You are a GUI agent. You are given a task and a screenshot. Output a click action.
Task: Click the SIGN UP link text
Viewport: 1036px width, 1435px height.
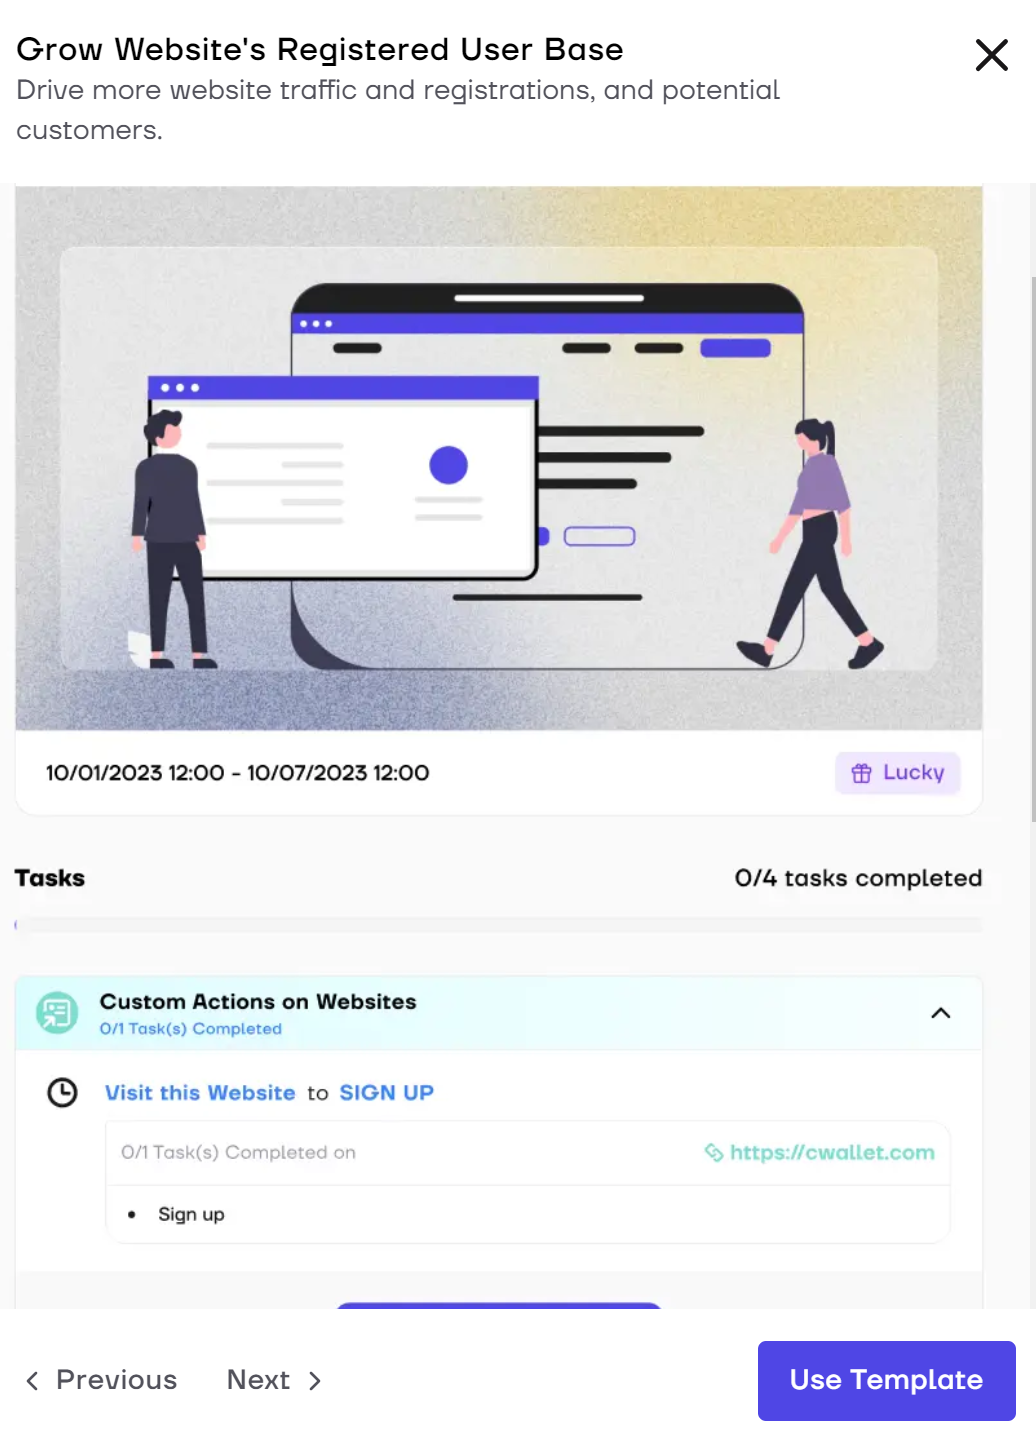click(386, 1092)
